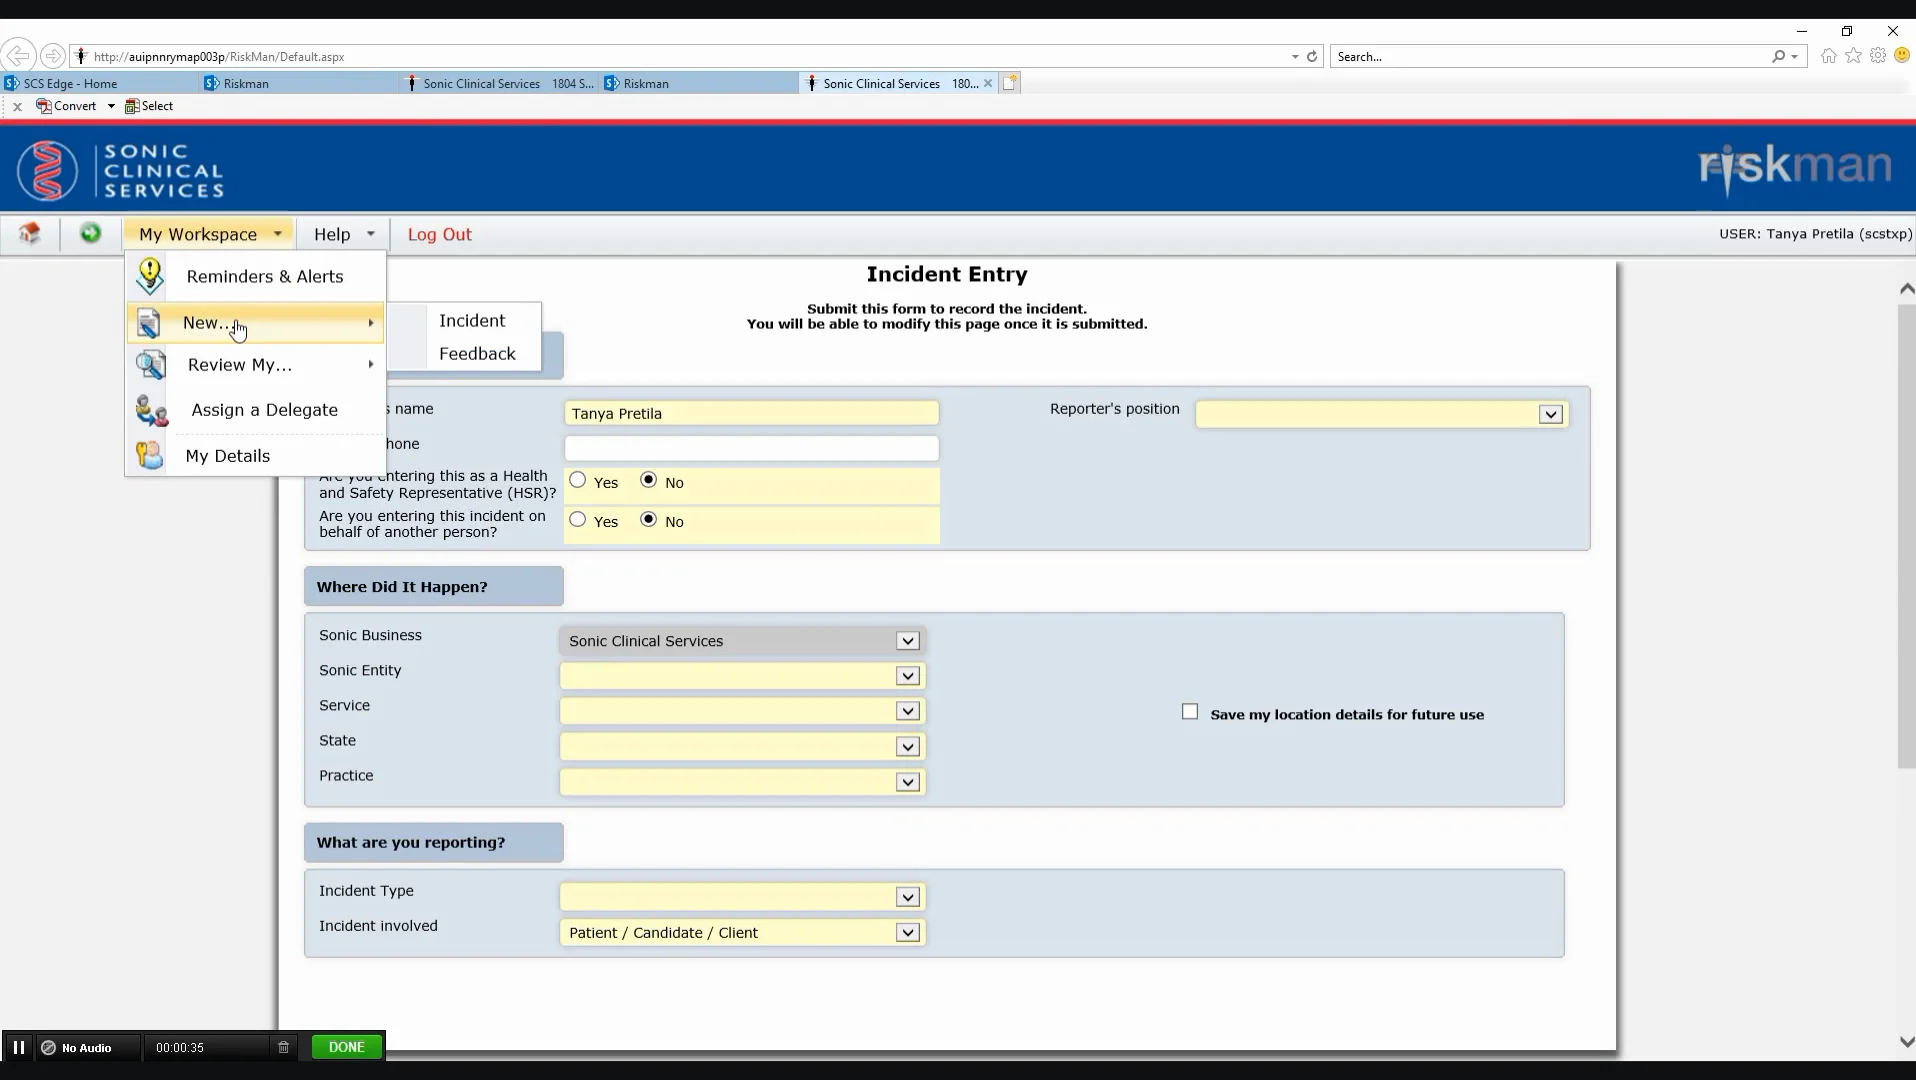Click the browser Search box
This screenshot has height=1080, width=1916.
point(1550,56)
